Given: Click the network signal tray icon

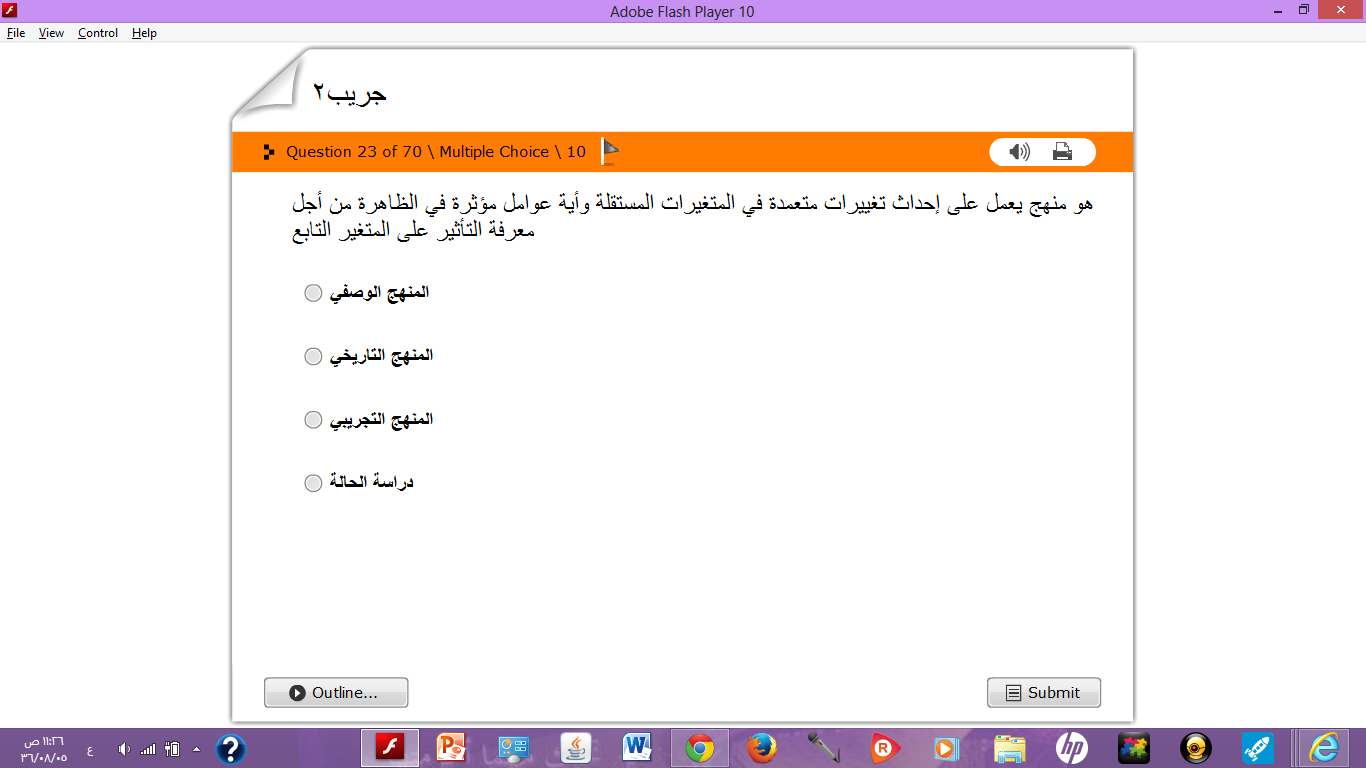Looking at the screenshot, I should pos(148,749).
